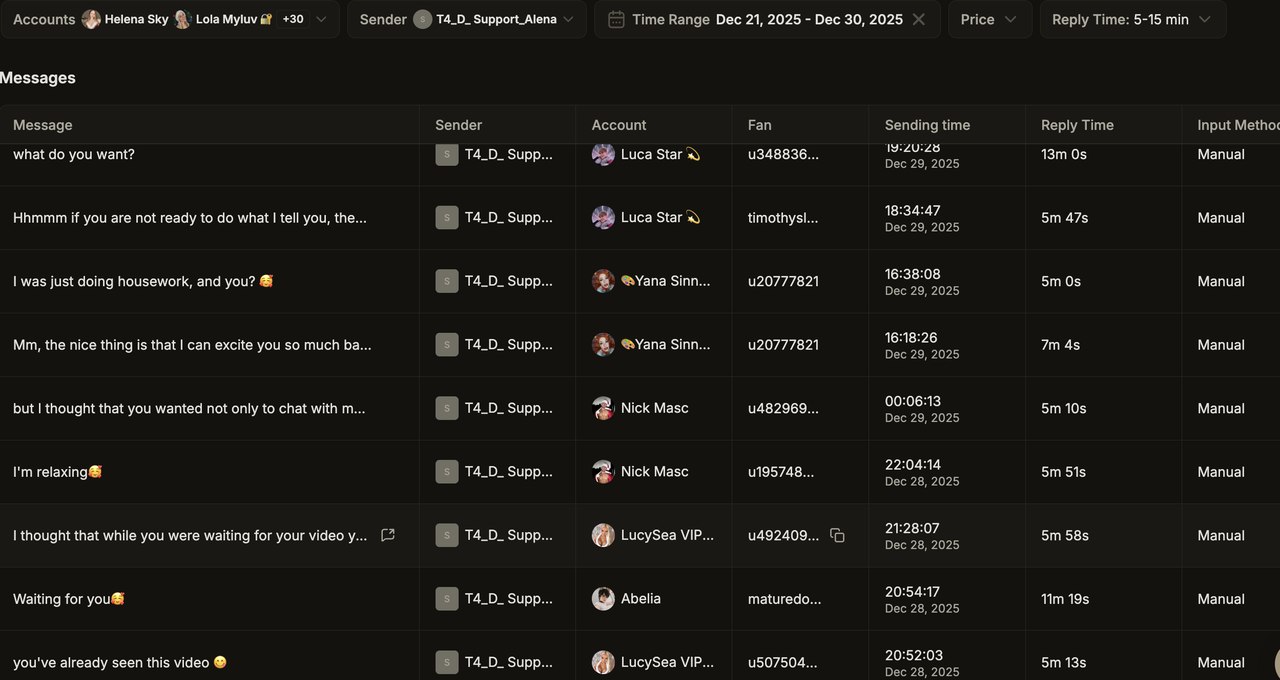Viewport: 1280px width, 680px height.
Task: Click sender icon in 'housework' row
Action: (447, 281)
